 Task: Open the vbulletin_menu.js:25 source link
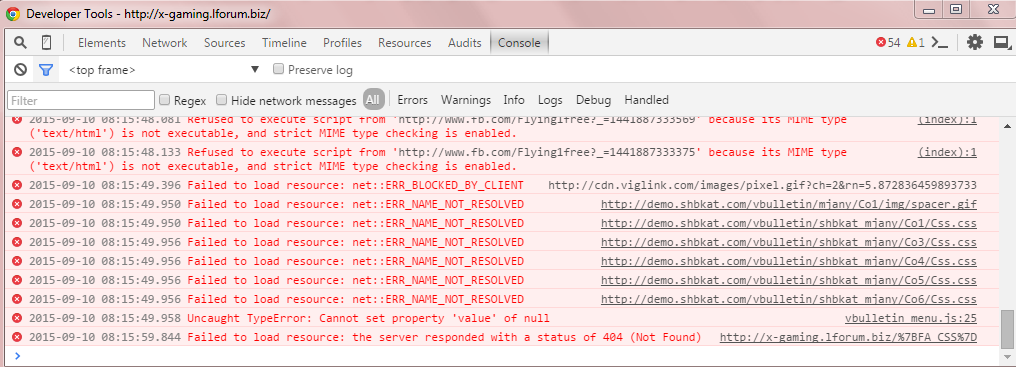pos(910,318)
